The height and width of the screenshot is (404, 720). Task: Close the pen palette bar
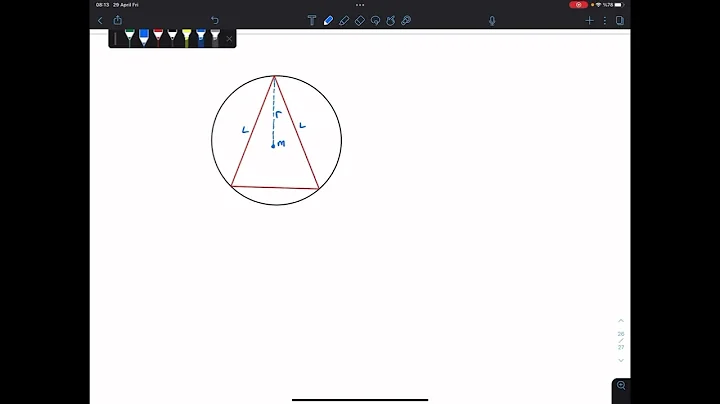tap(229, 39)
